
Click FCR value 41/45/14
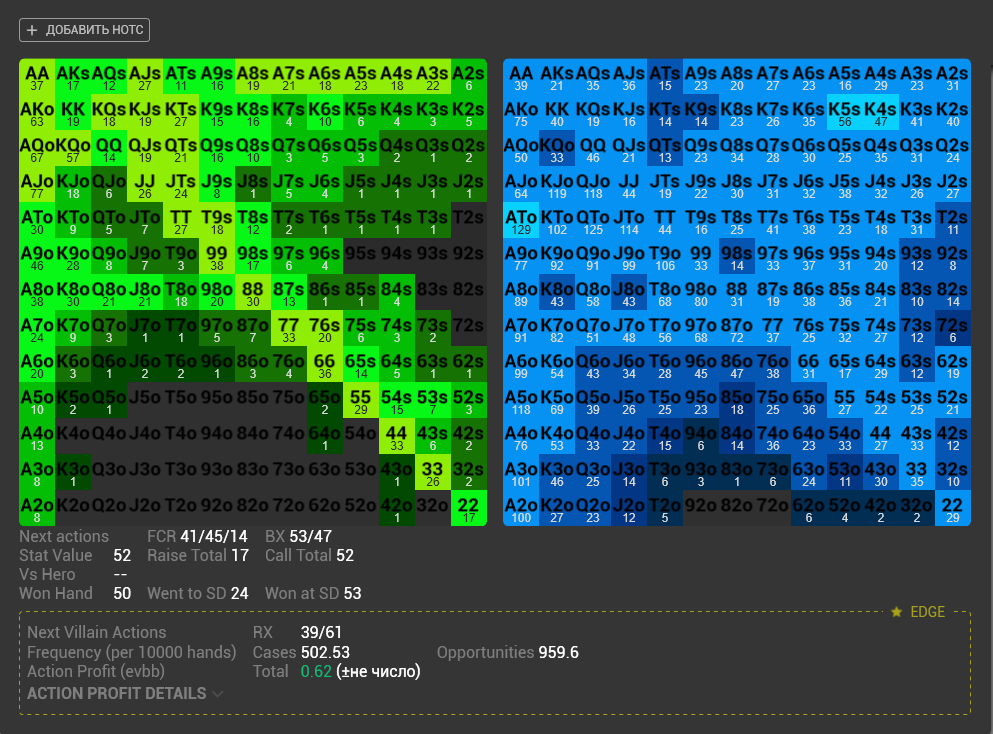(214, 536)
